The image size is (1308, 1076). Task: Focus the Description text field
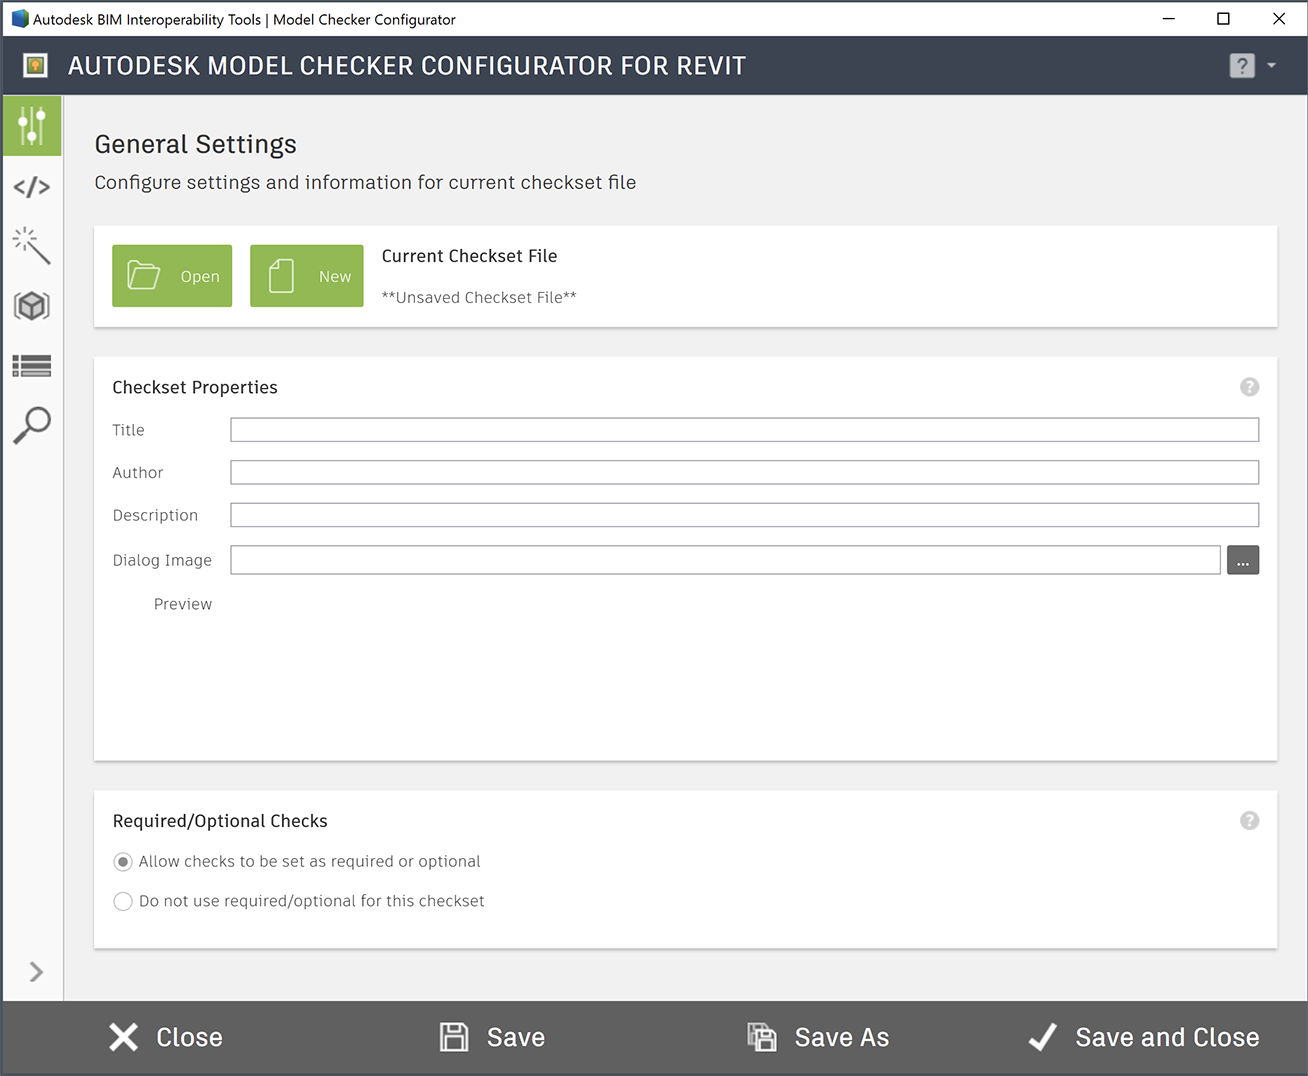745,515
